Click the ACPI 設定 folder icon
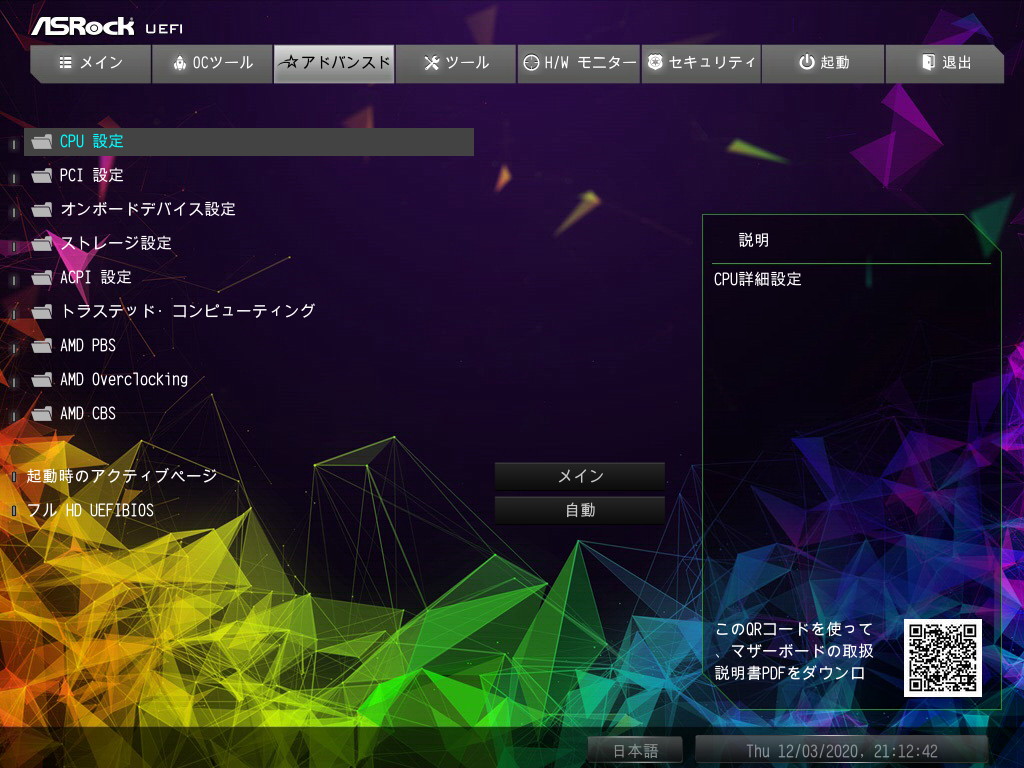Screen dimensions: 1024x768 coord(42,278)
